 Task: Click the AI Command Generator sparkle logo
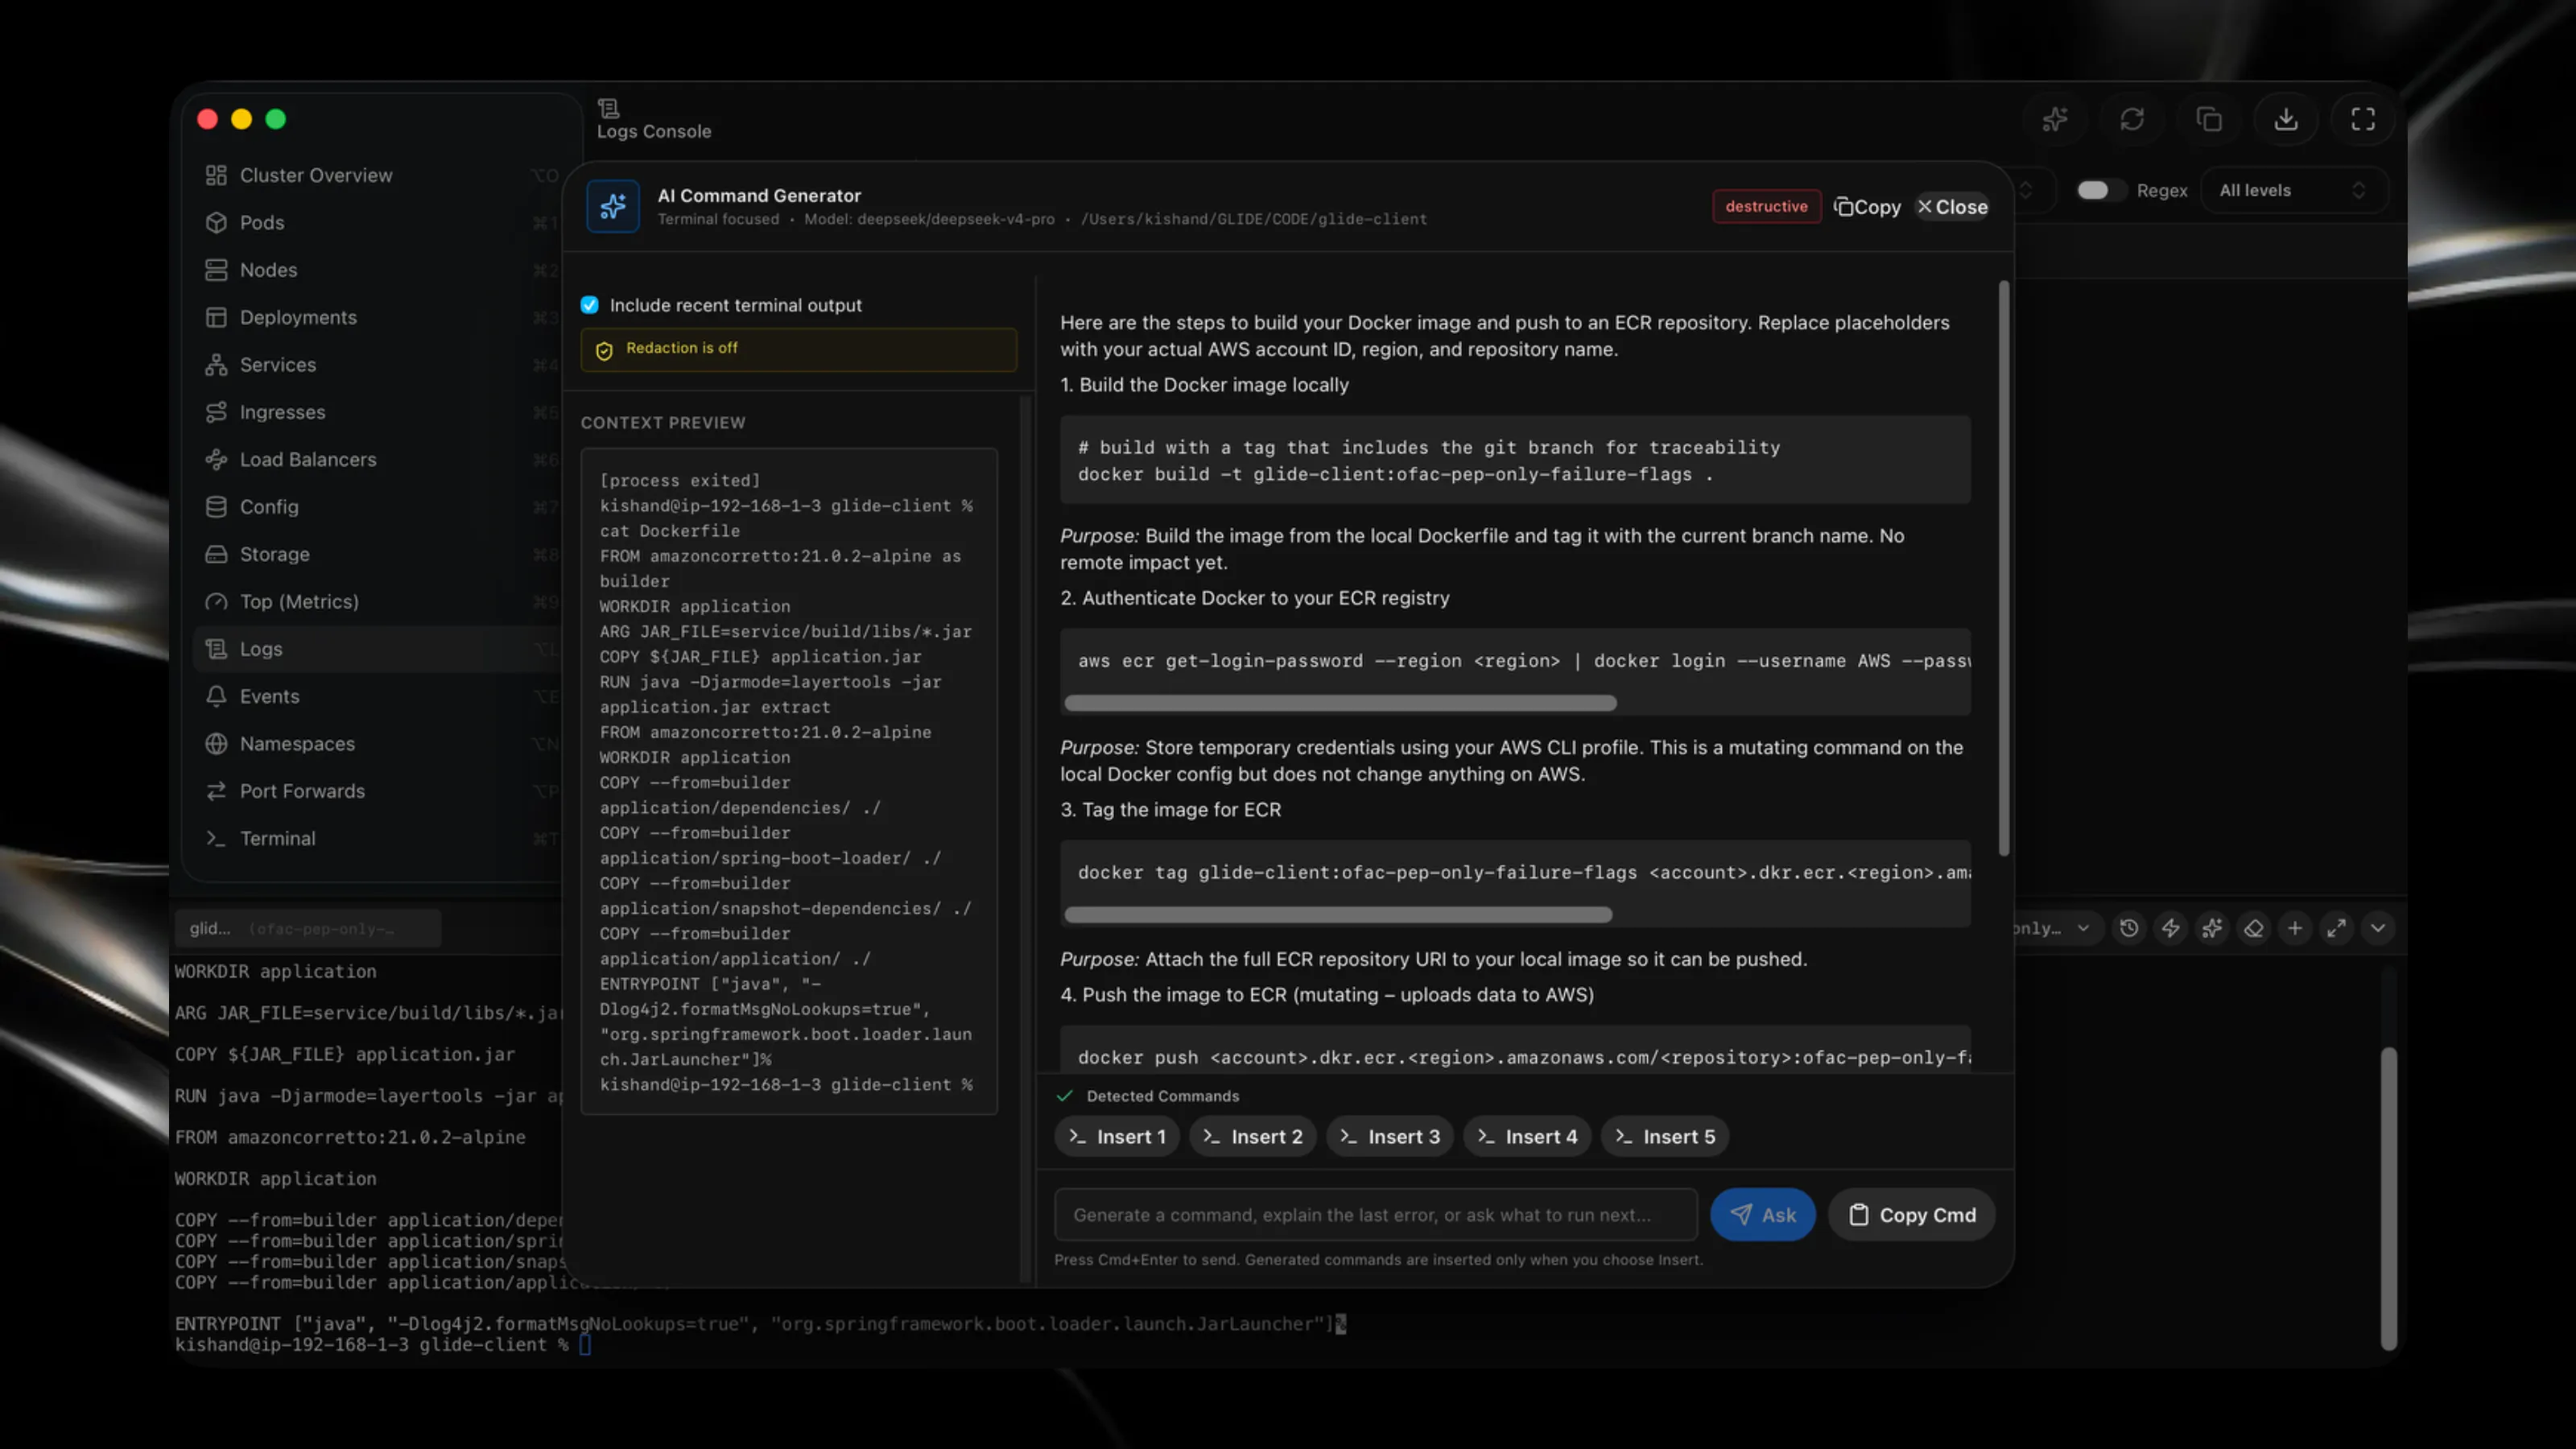[613, 206]
